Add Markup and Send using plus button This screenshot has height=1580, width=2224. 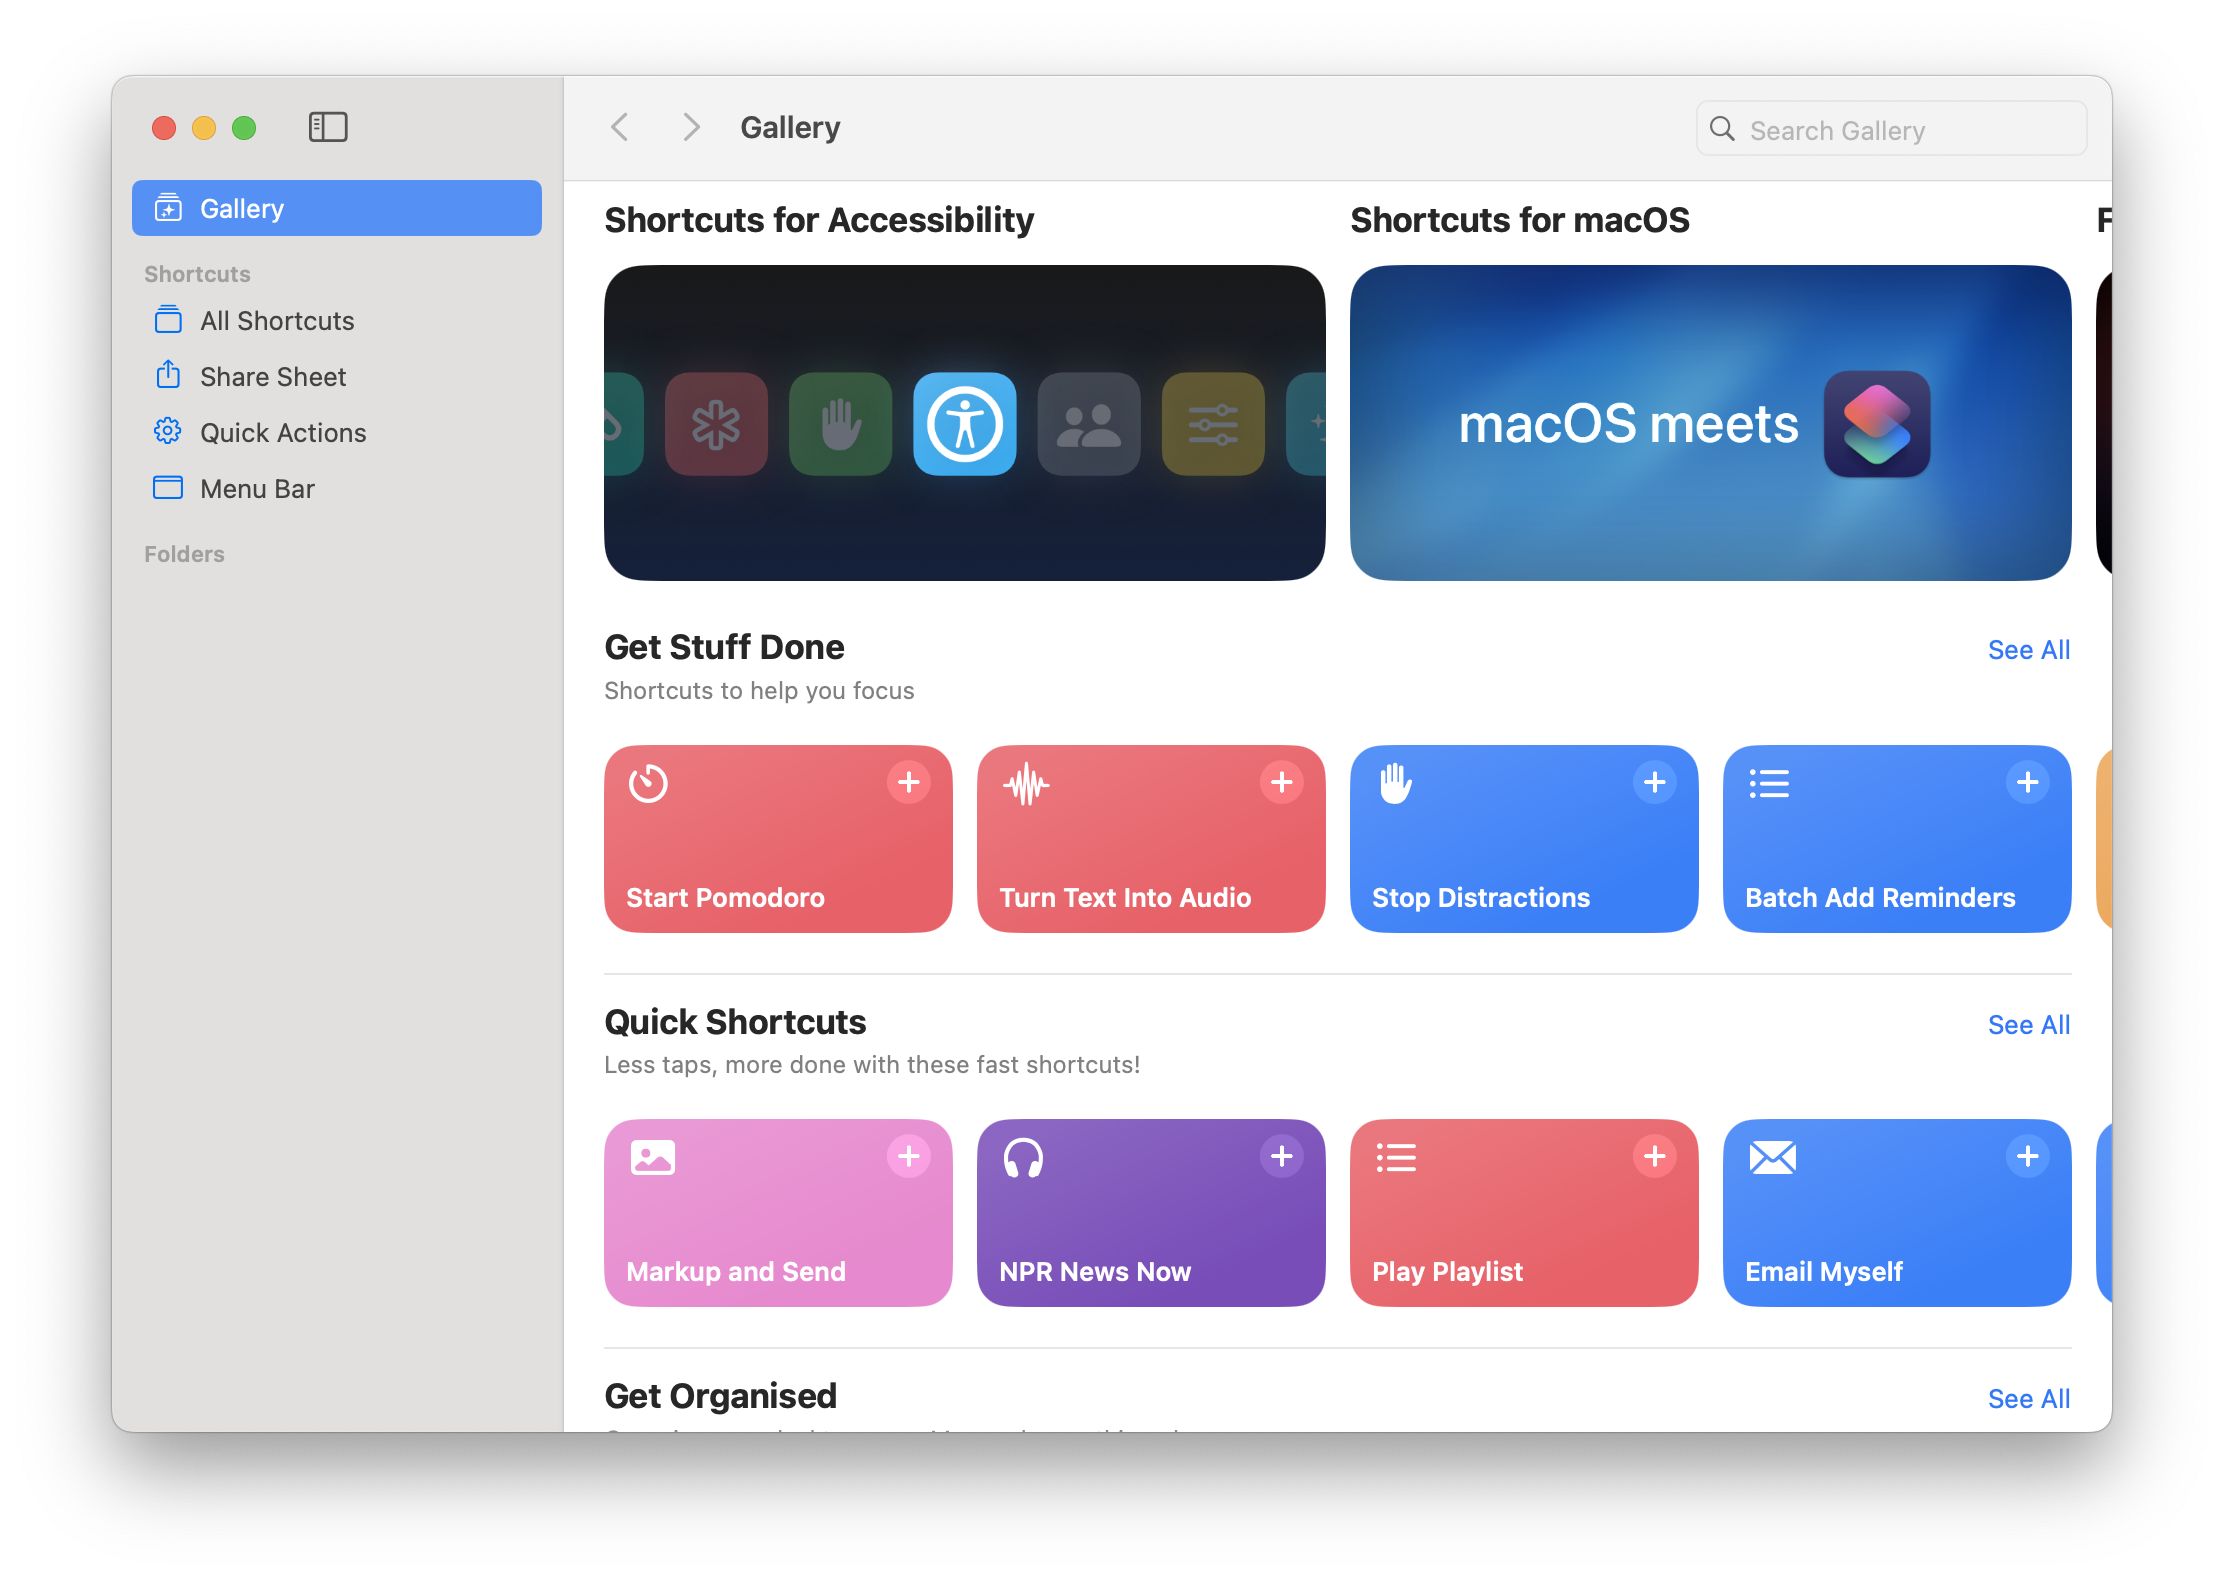tap(908, 1156)
